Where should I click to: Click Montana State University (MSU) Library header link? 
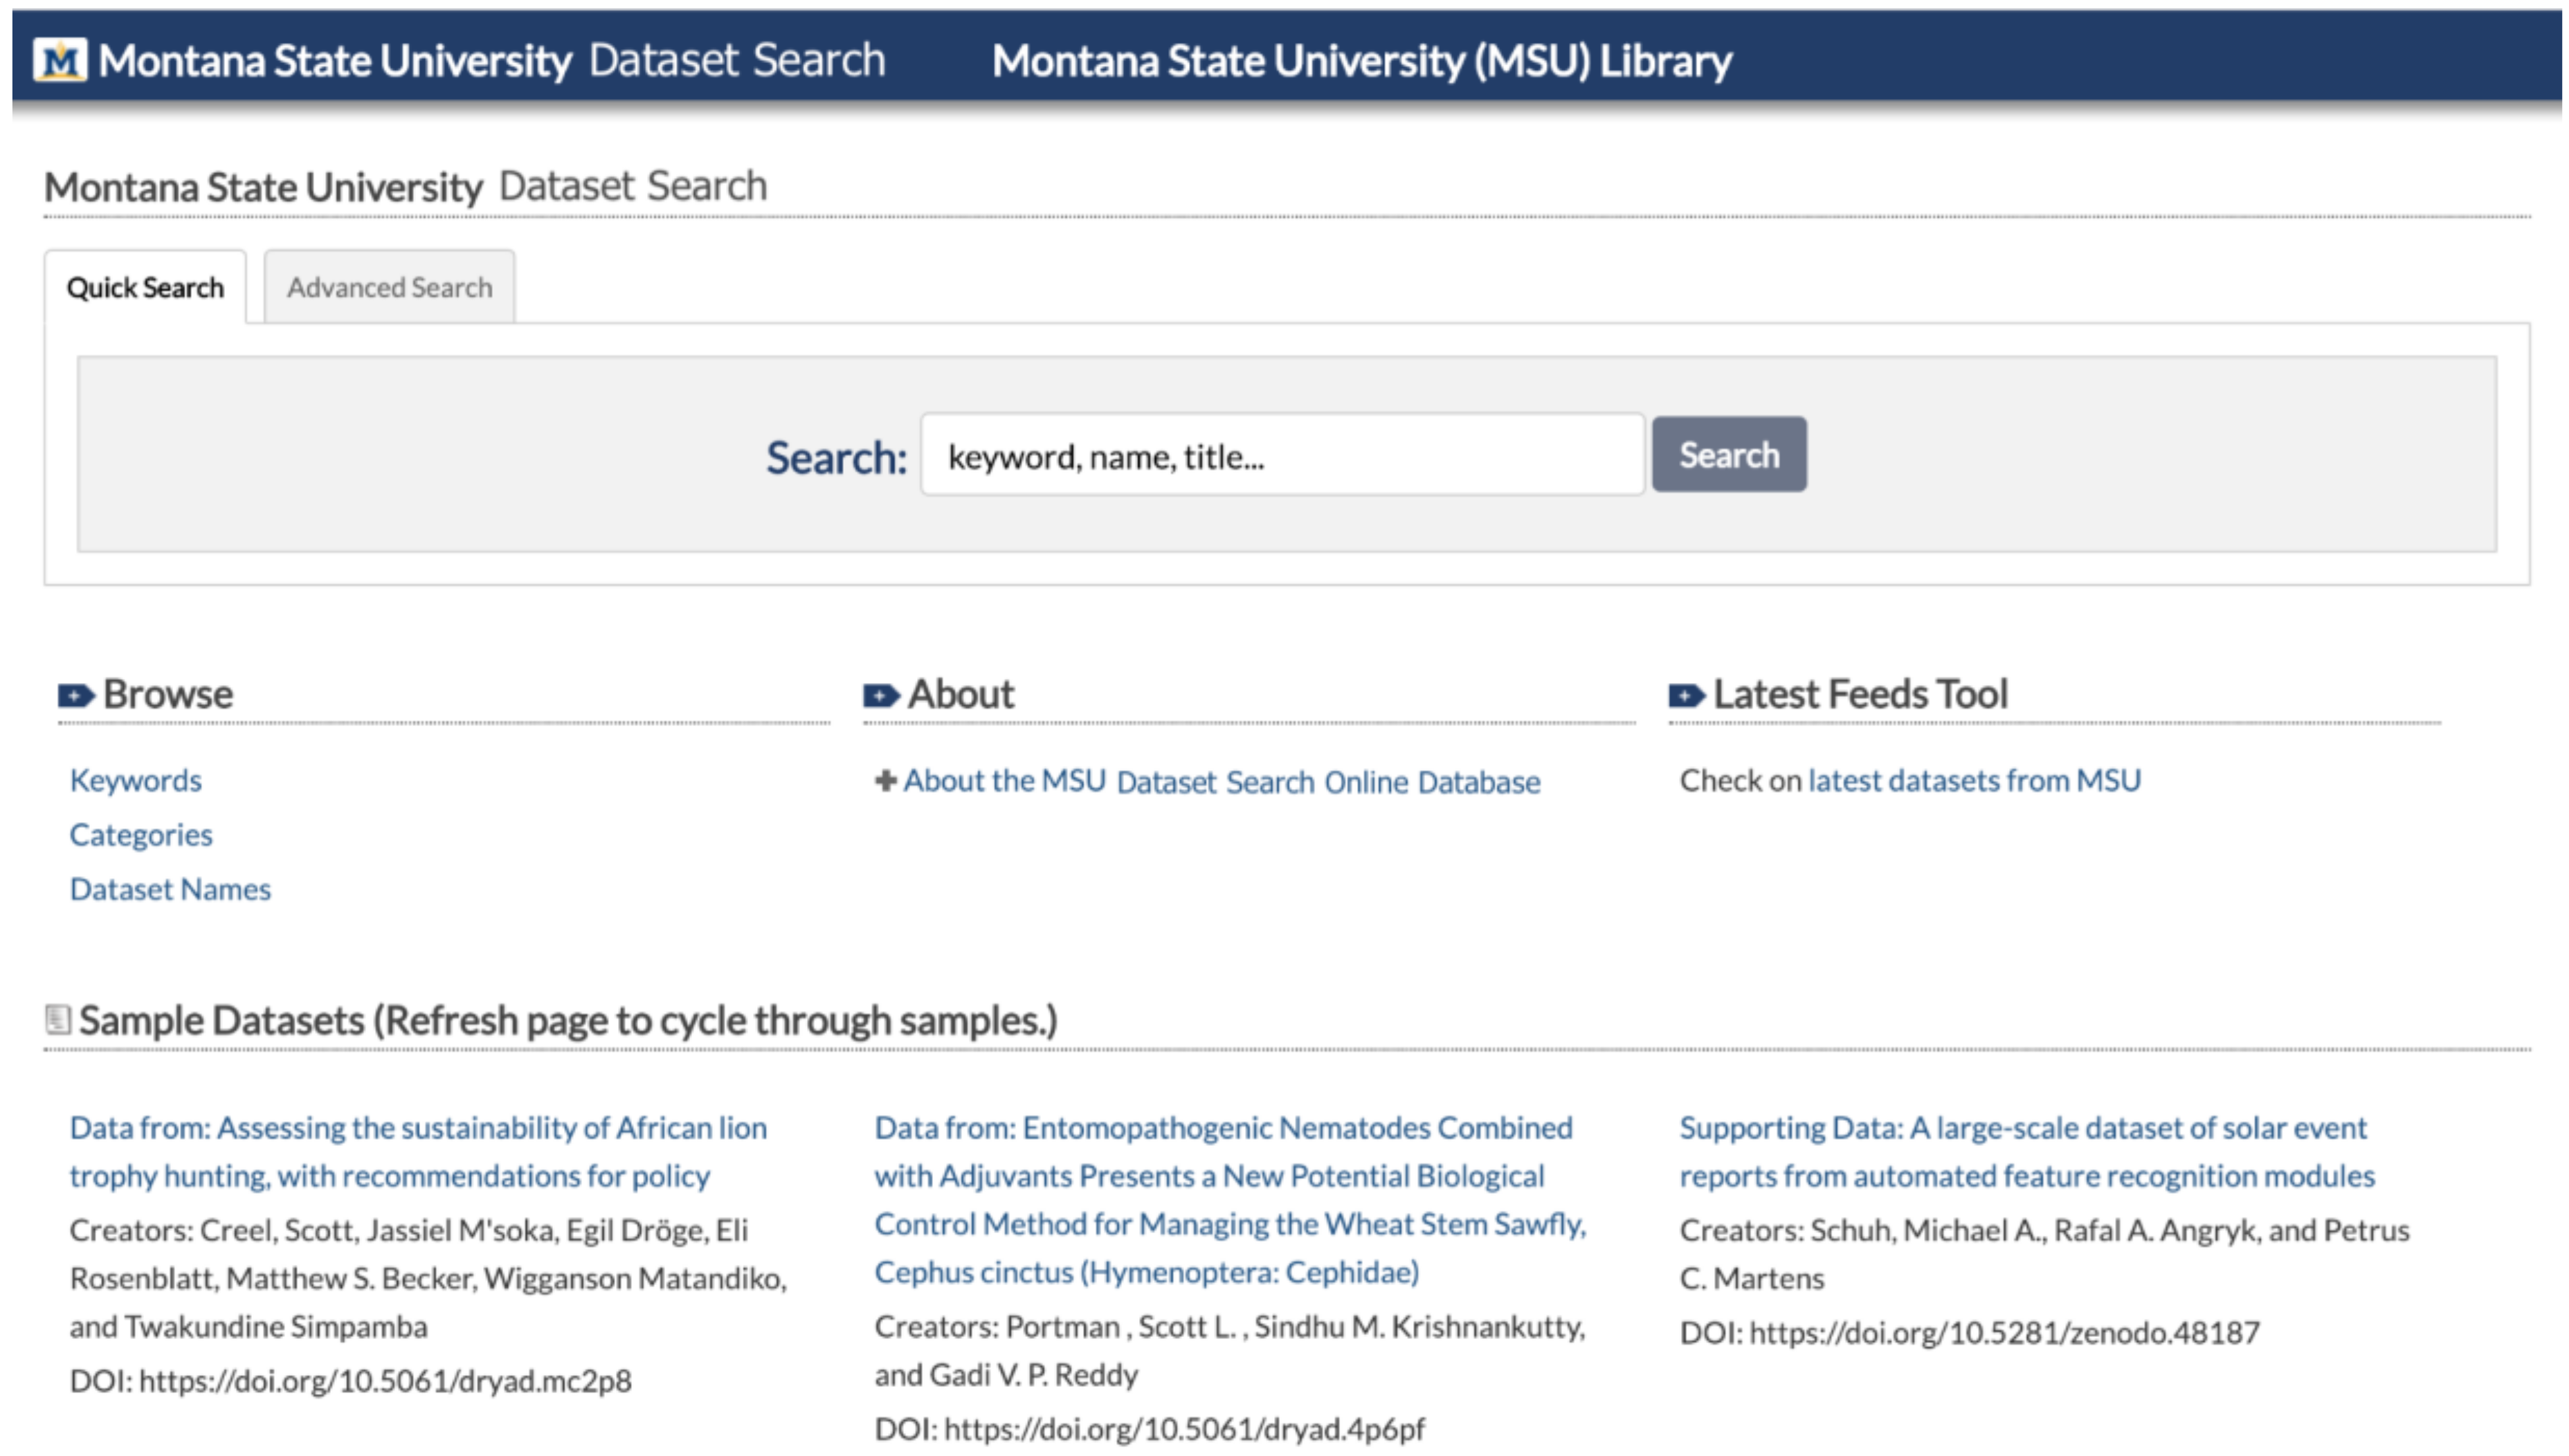click(x=1361, y=61)
